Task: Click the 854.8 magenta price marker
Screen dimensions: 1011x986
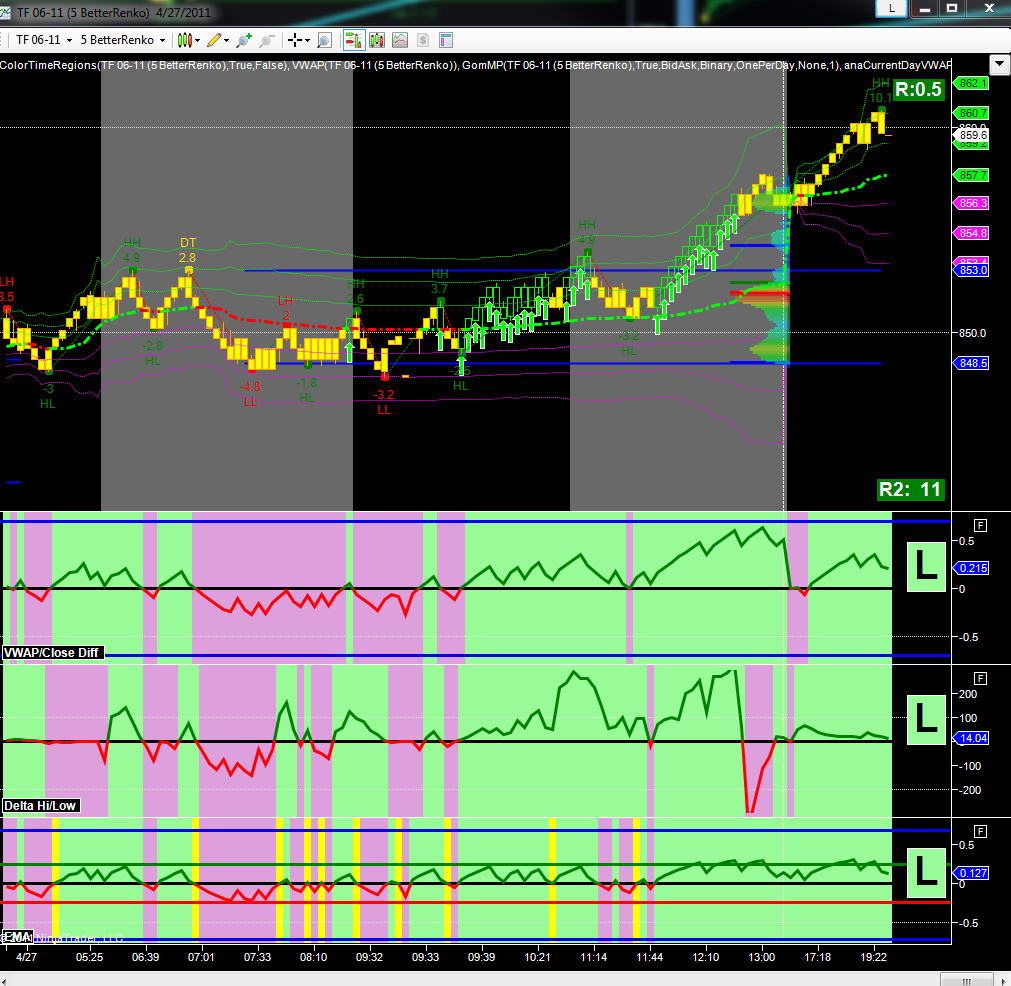Action: [x=972, y=233]
